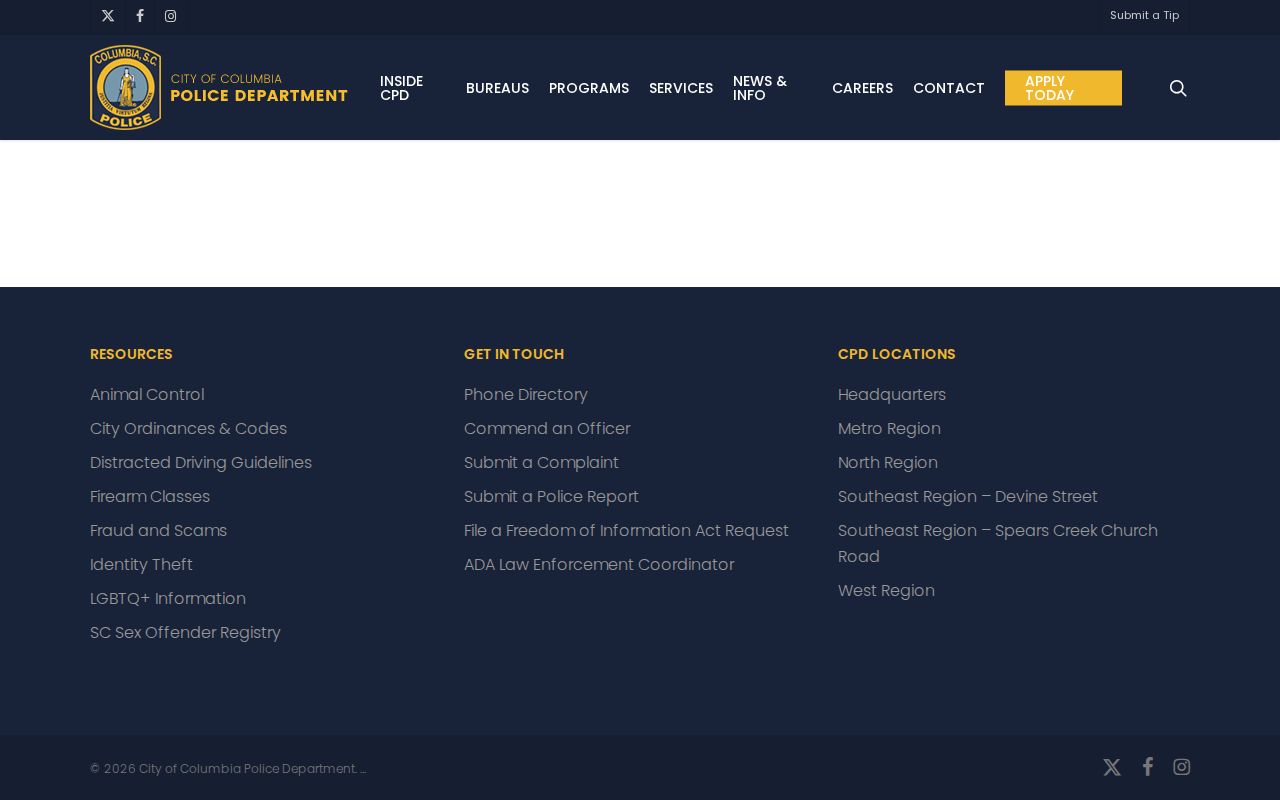Click the CPD Locations heading

897,354
